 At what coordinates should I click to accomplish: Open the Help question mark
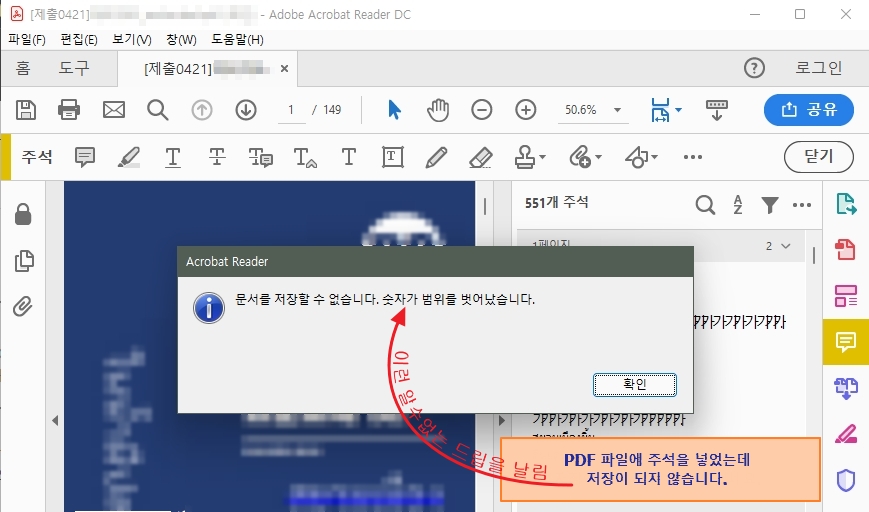pos(754,68)
